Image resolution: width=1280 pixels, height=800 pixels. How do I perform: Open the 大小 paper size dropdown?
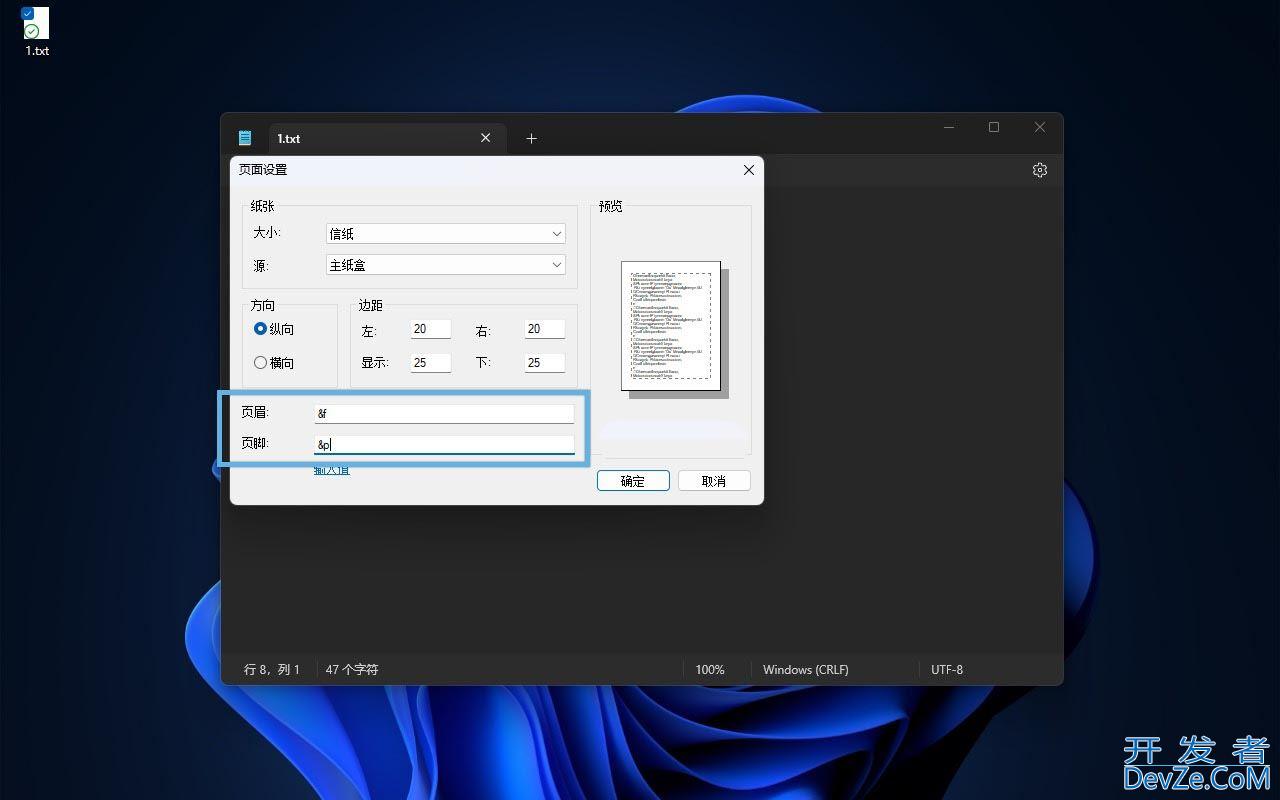446,233
